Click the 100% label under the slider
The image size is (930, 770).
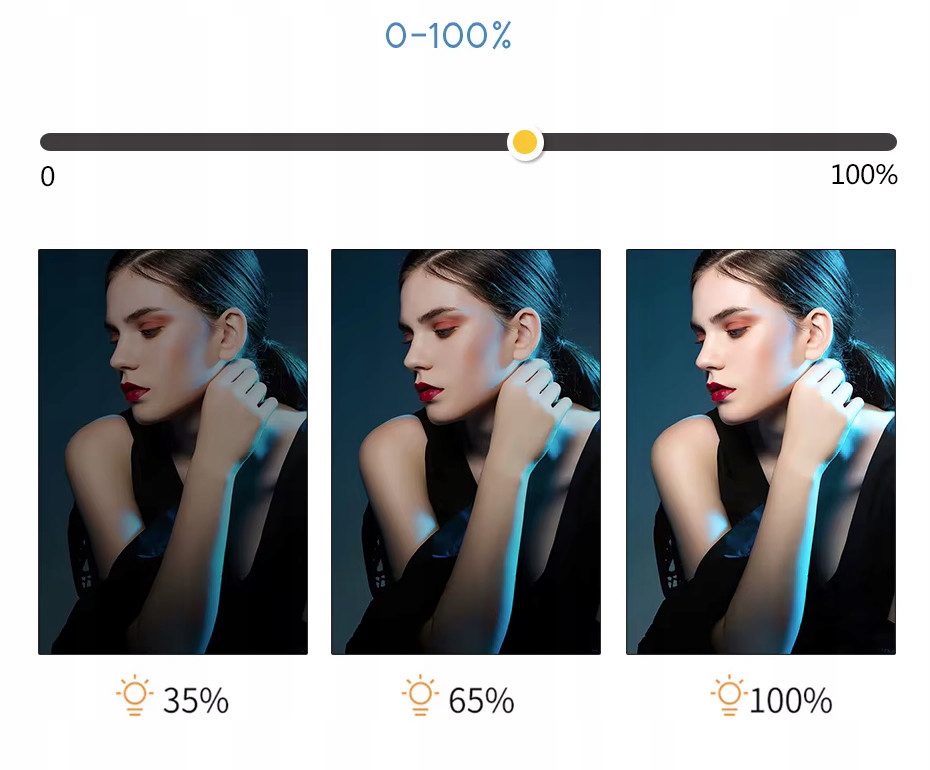tap(864, 175)
